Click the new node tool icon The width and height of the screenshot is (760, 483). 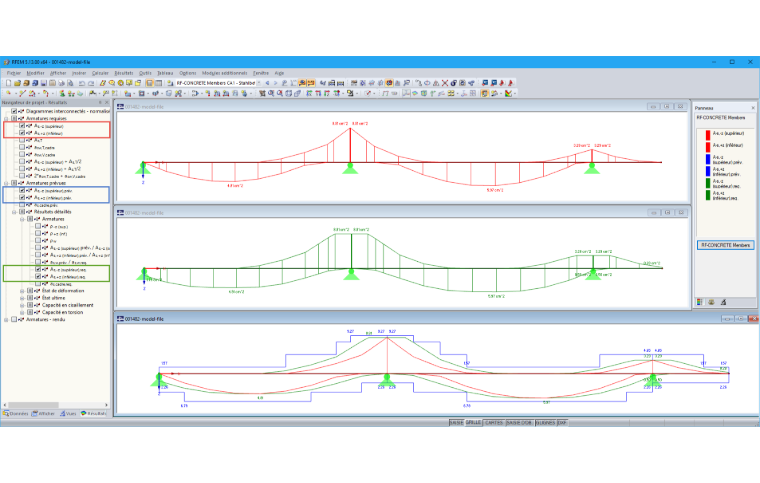8,93
